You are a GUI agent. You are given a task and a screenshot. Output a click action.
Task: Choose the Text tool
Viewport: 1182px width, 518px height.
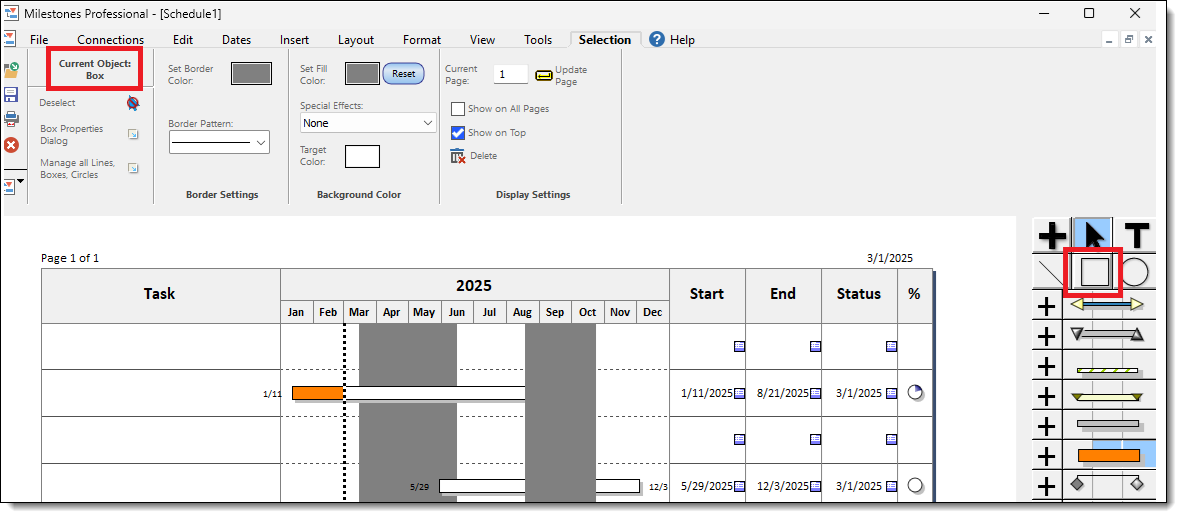[1137, 236]
